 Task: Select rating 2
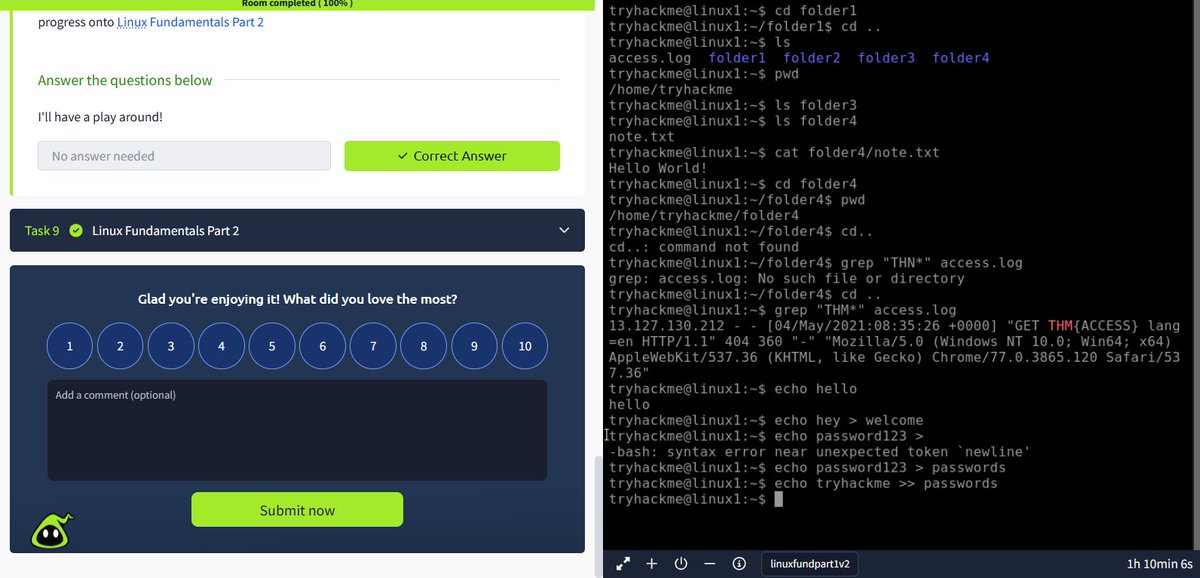pyautogui.click(x=120, y=346)
